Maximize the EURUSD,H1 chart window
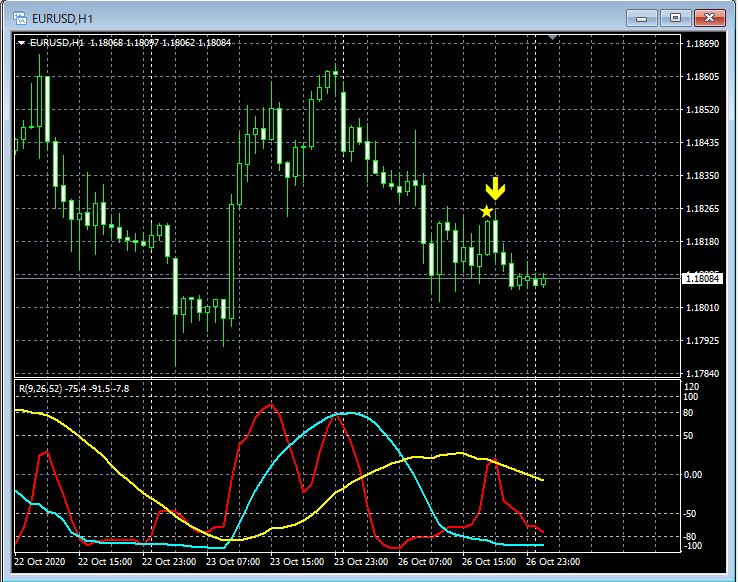738x582 pixels. (x=675, y=18)
